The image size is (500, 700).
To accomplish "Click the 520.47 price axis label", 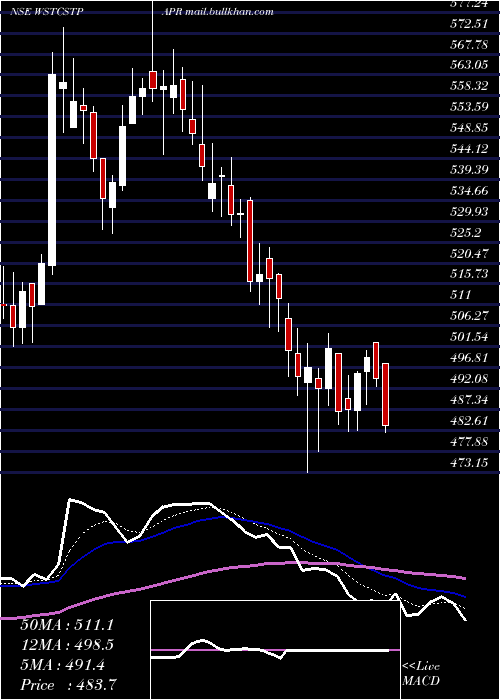I will [468, 254].
